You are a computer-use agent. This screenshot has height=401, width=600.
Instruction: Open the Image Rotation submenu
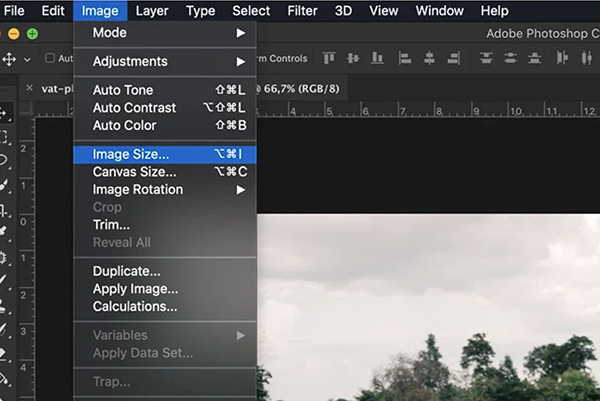165,189
